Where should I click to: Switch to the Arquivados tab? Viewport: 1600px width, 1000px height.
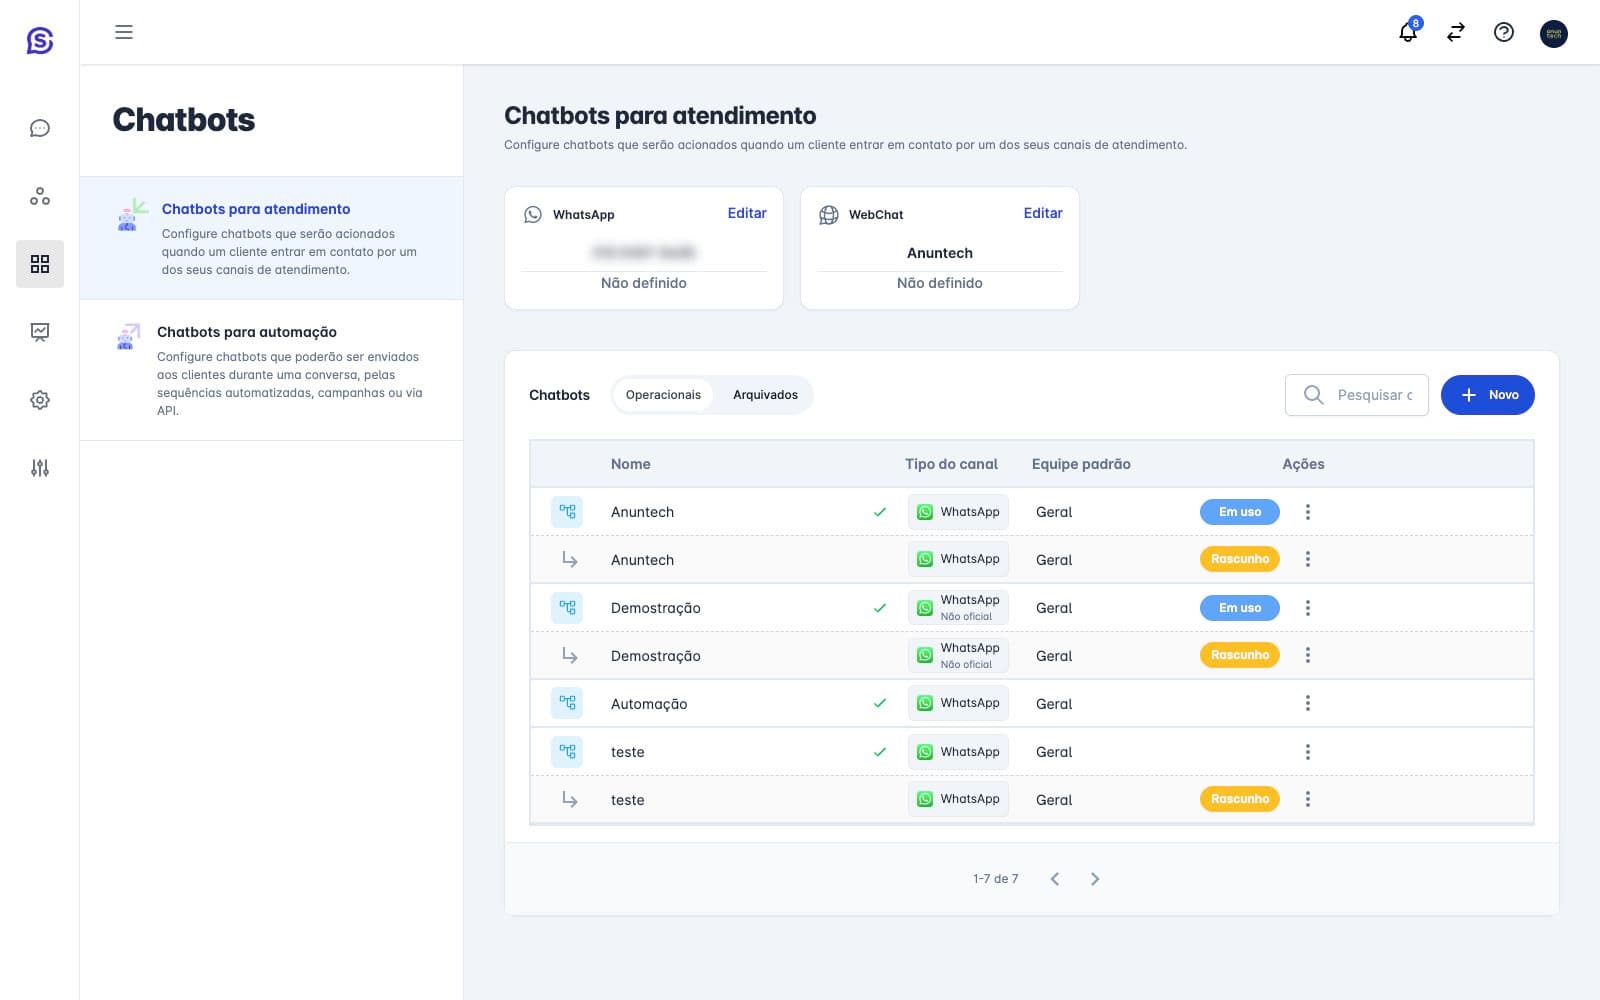point(765,395)
